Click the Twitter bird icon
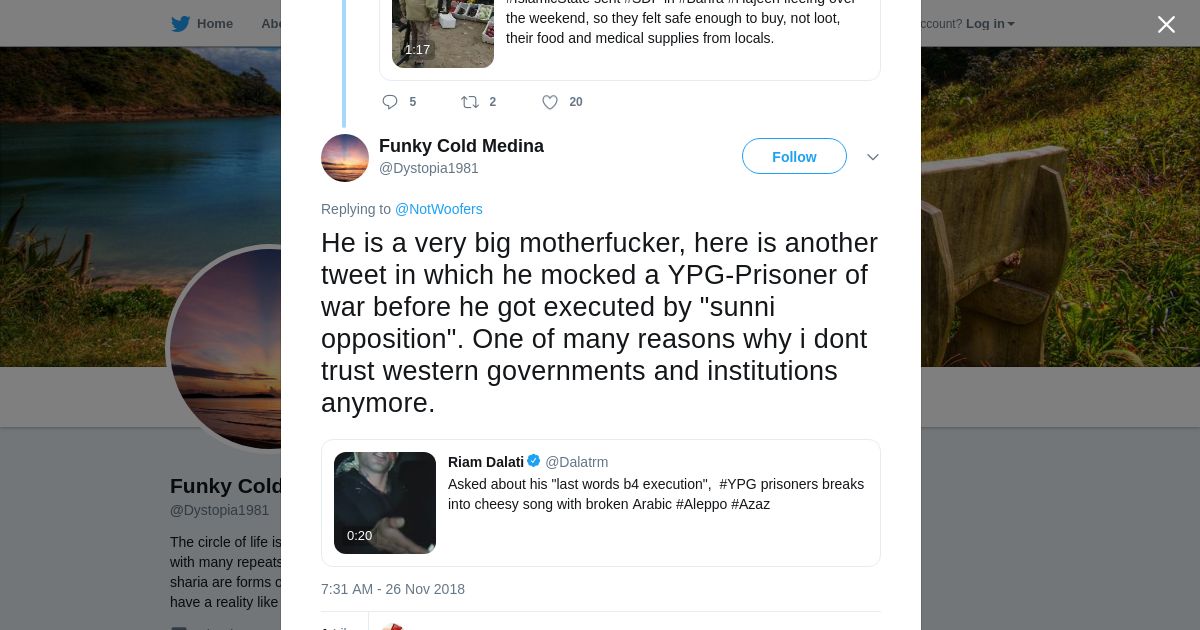 pos(180,24)
